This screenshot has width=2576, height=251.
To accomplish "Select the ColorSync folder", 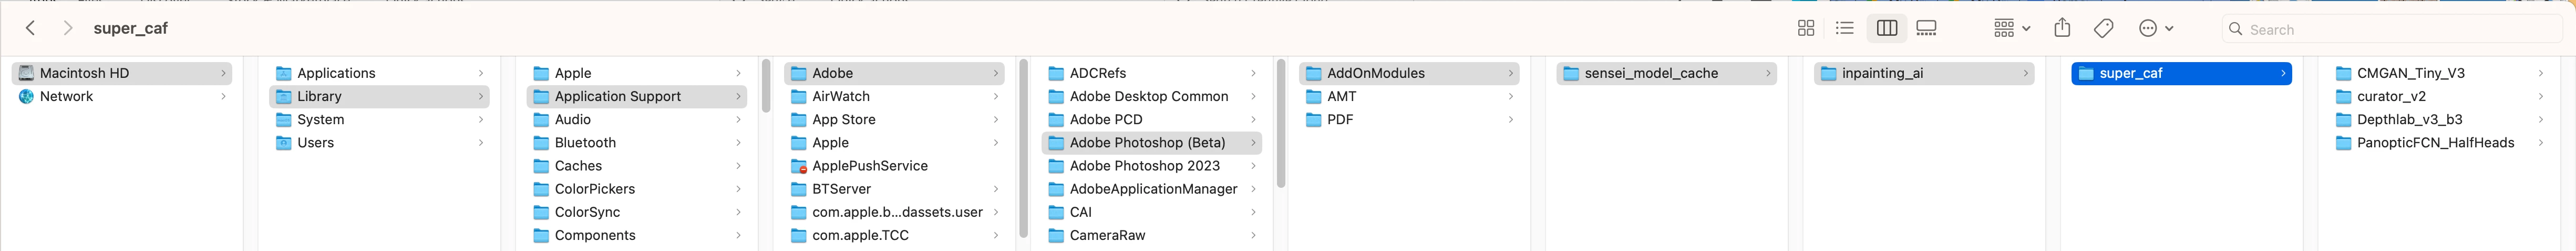I will pos(637,212).
